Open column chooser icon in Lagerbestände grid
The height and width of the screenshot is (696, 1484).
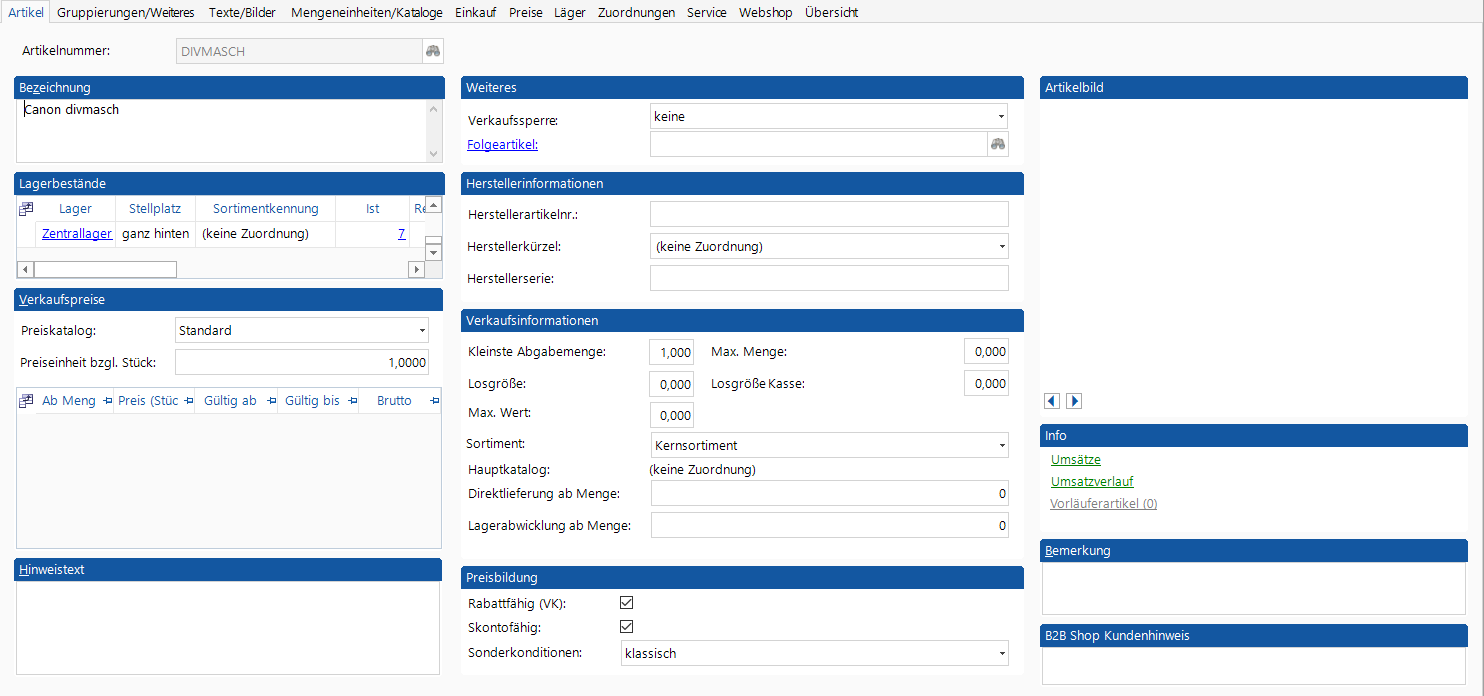(27, 208)
